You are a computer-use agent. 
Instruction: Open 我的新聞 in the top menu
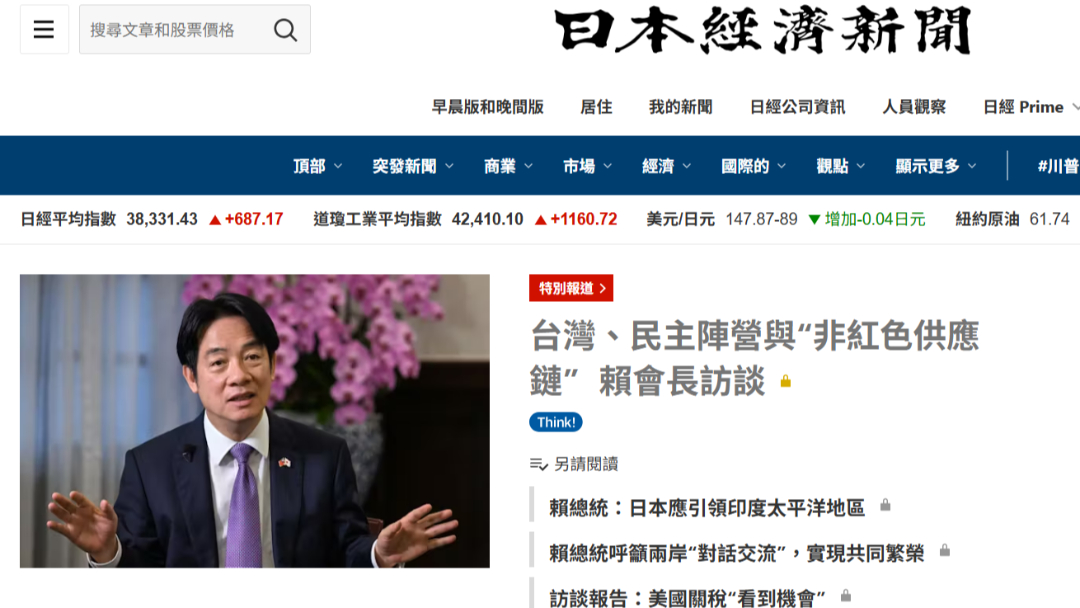click(681, 107)
